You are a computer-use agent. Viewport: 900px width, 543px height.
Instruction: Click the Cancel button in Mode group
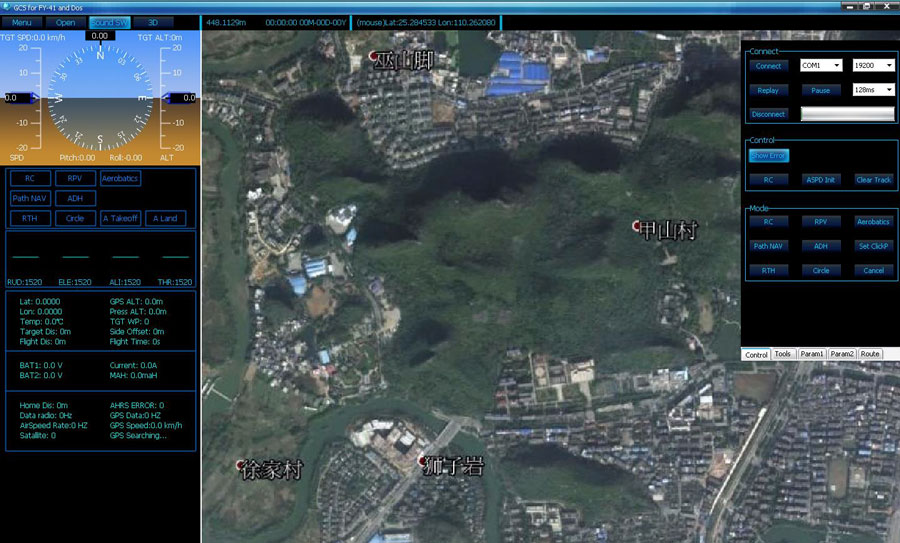click(873, 270)
